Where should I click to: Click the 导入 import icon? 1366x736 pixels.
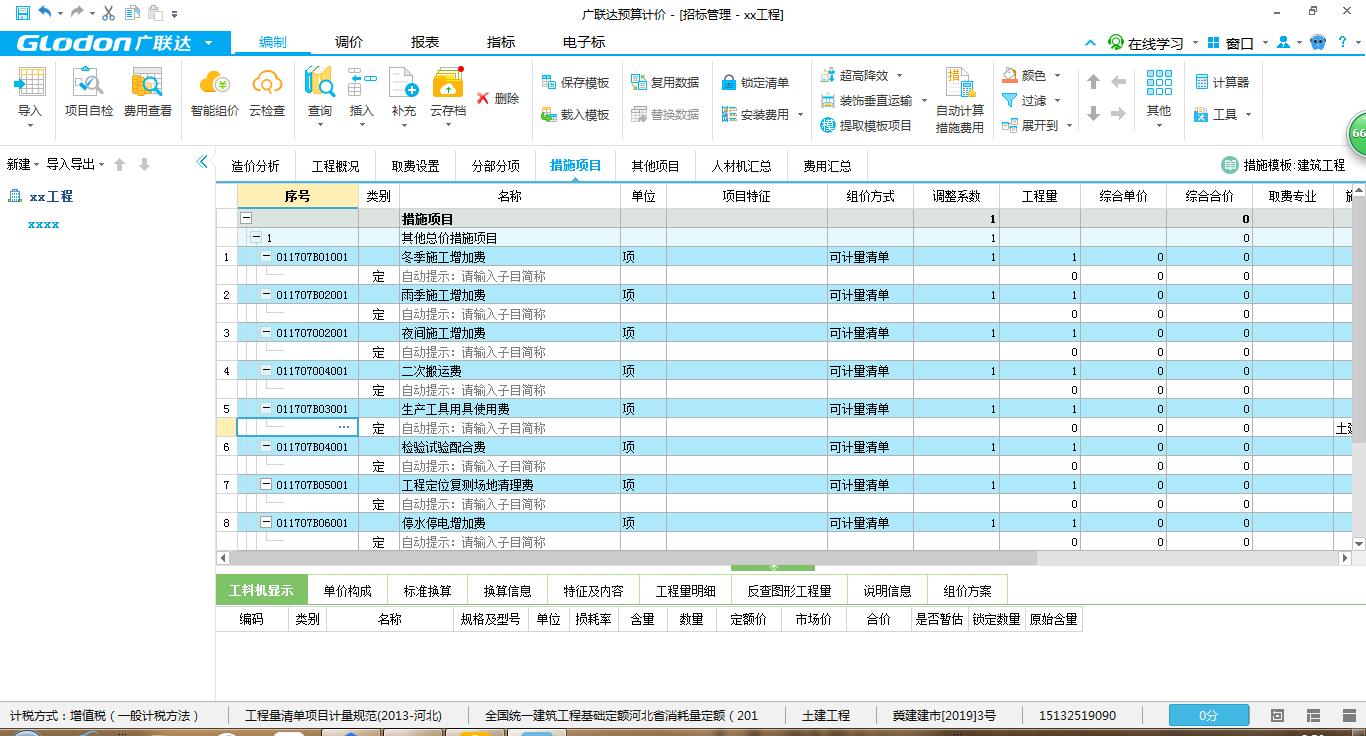click(30, 85)
